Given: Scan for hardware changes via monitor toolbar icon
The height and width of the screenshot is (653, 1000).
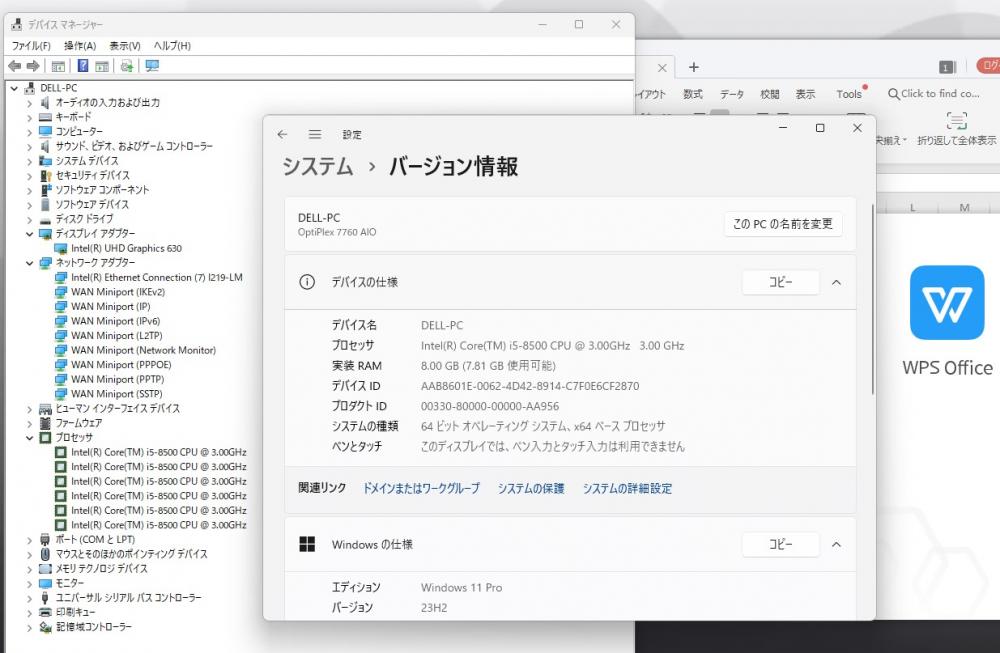Looking at the screenshot, I should [x=152, y=66].
